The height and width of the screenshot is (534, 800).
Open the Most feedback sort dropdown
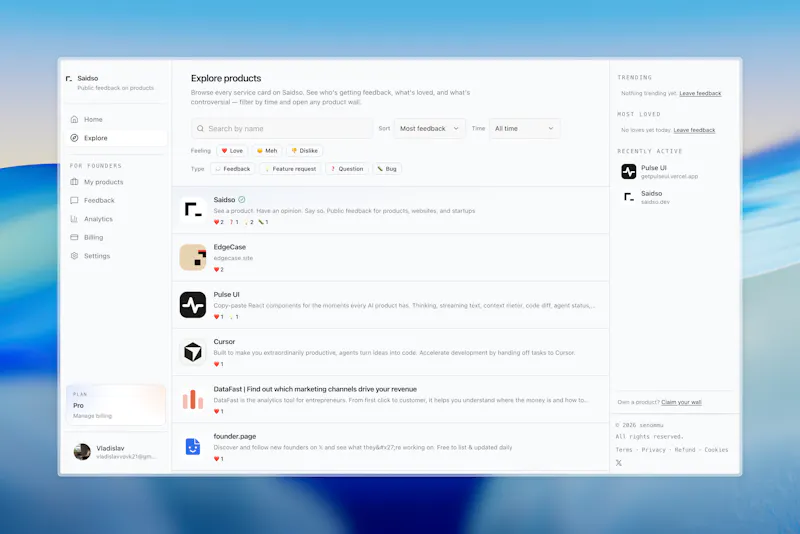[429, 129]
